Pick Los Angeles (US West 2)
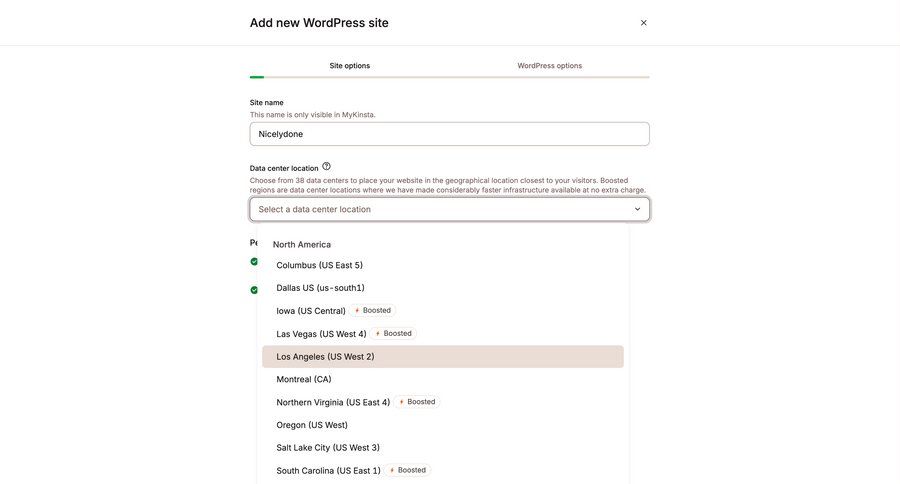The height and width of the screenshot is (484, 900). tap(326, 357)
